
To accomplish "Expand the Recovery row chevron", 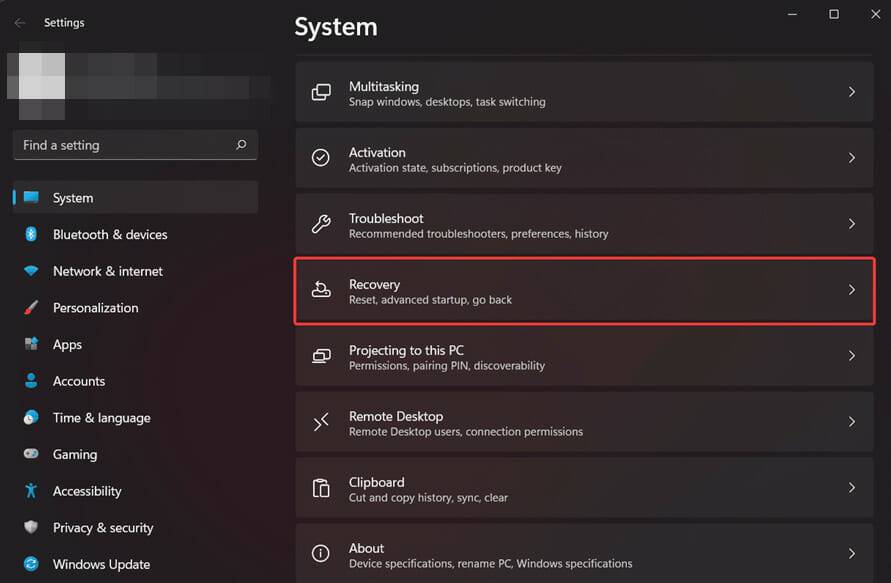I will pos(853,290).
